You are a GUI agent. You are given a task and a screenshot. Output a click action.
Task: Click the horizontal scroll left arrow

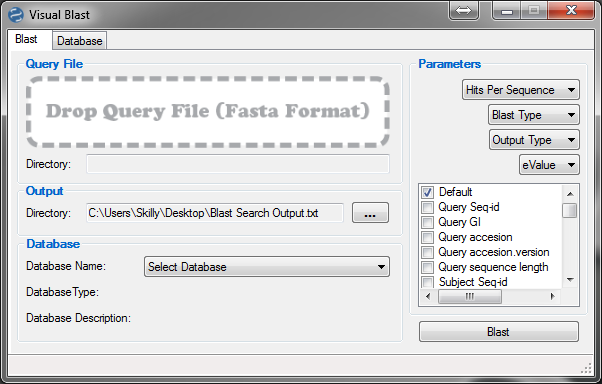point(428,296)
